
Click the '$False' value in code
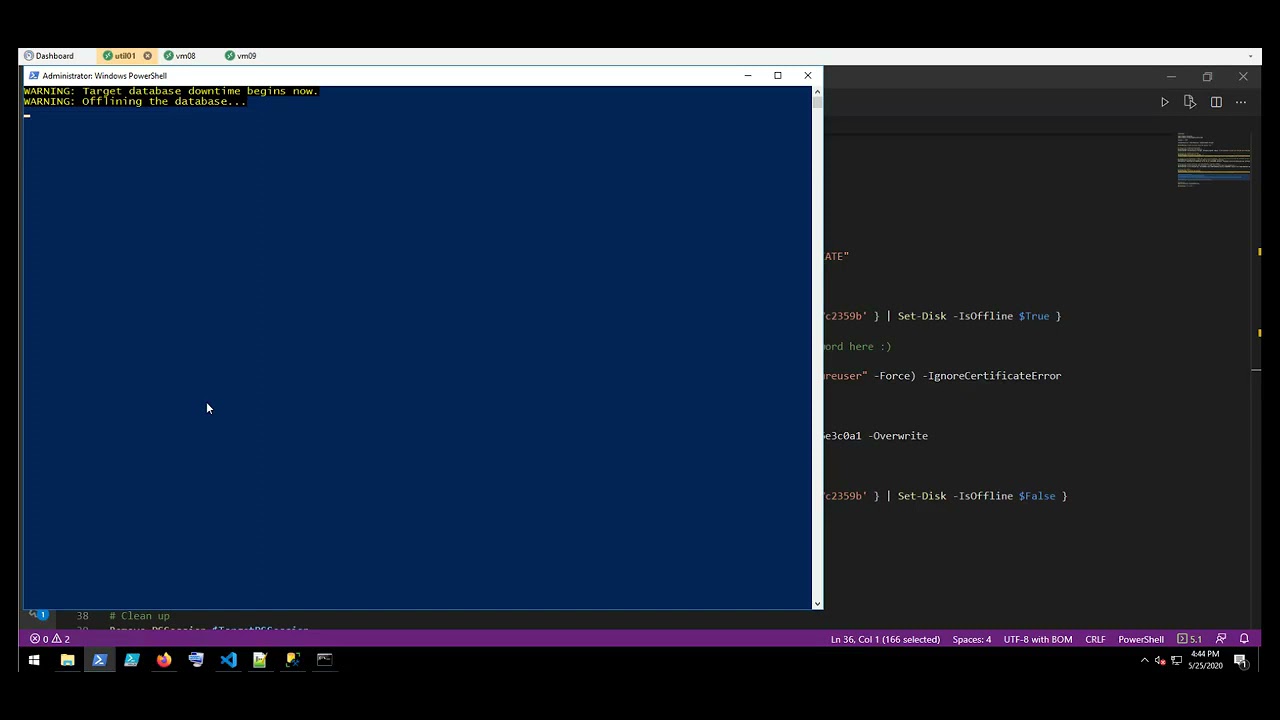[x=1037, y=496]
